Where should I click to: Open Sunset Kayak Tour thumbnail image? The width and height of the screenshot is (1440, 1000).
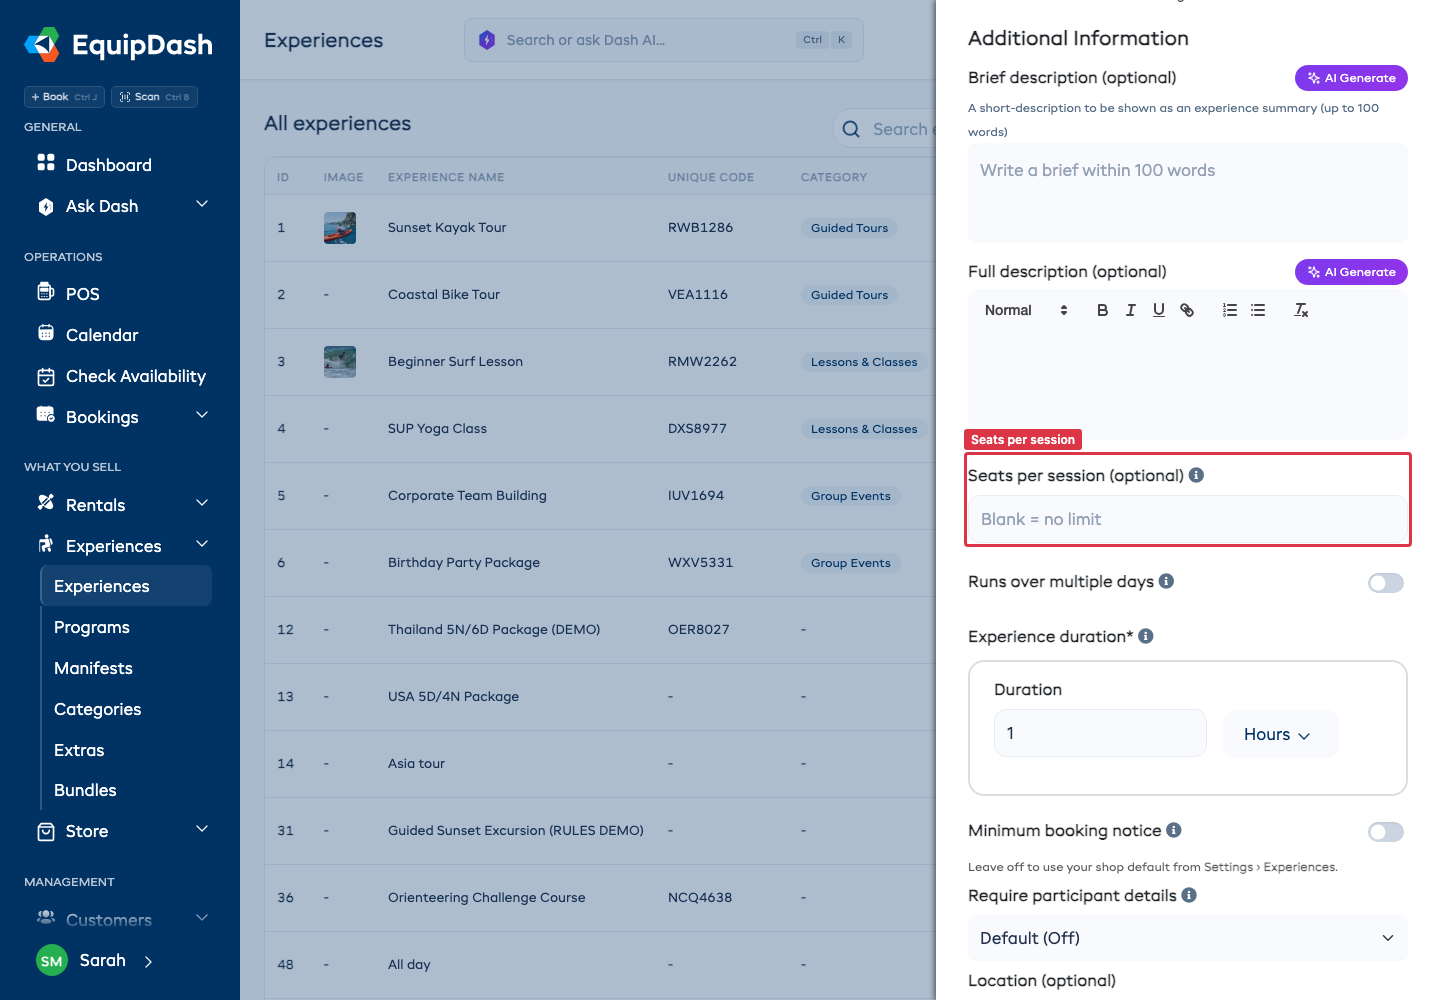340,228
